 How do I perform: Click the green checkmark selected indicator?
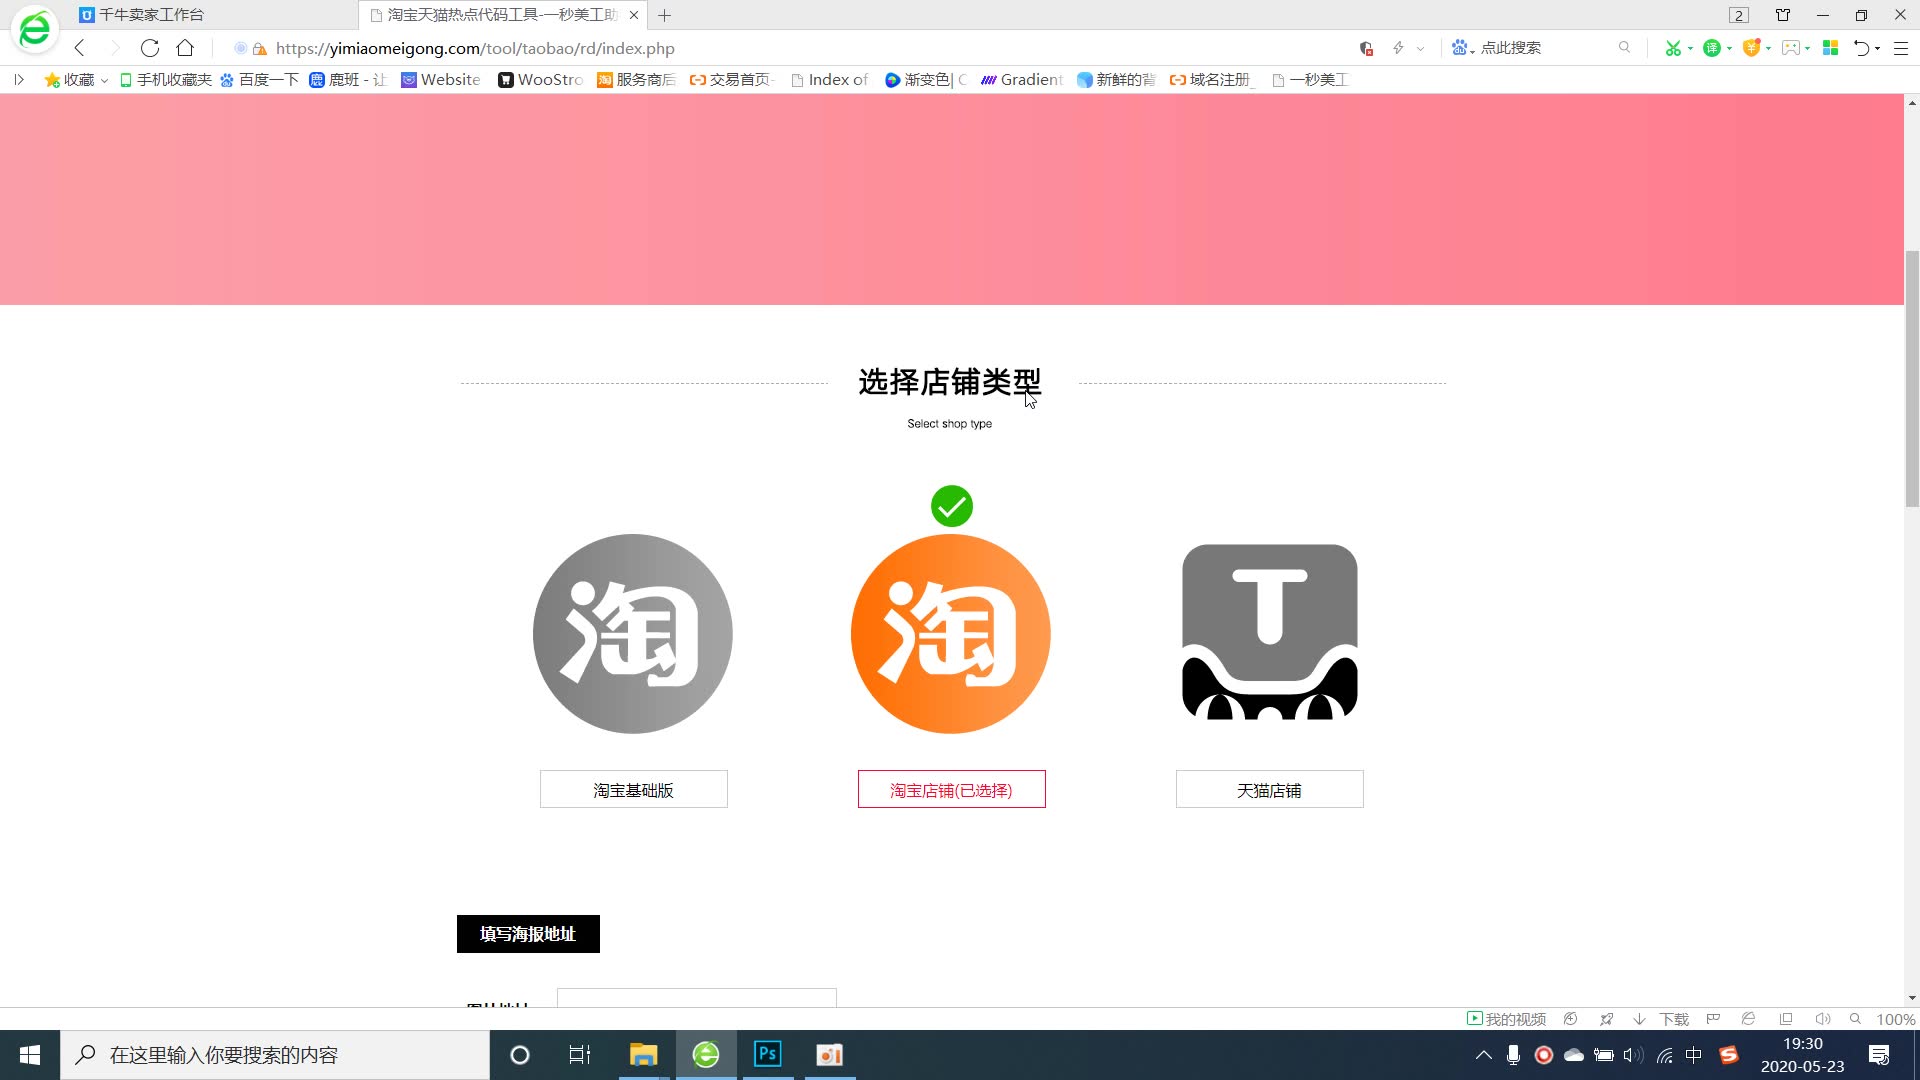pos(952,506)
